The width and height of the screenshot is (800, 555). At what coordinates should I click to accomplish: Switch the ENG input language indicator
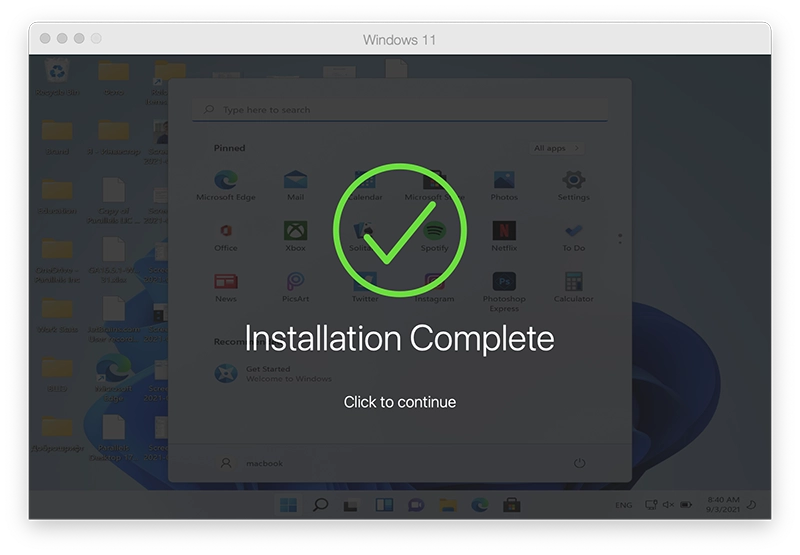click(623, 505)
